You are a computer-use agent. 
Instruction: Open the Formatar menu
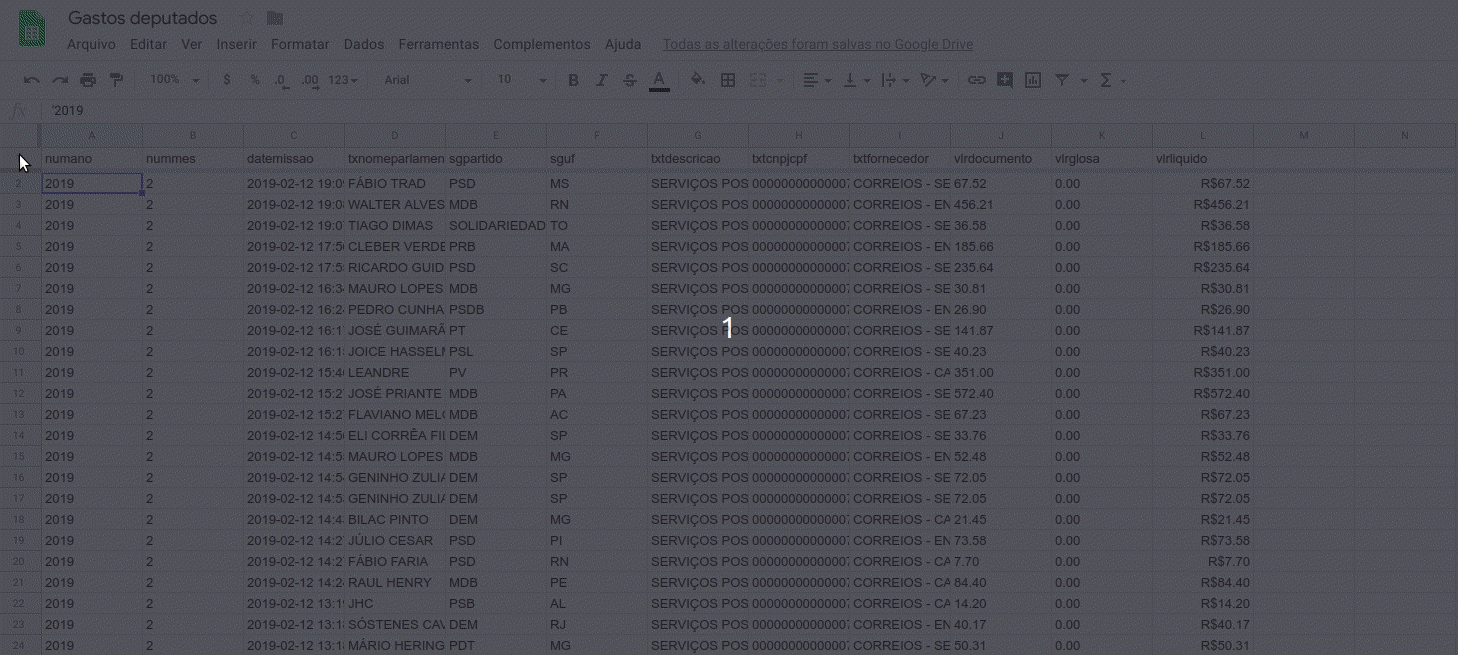pos(299,44)
